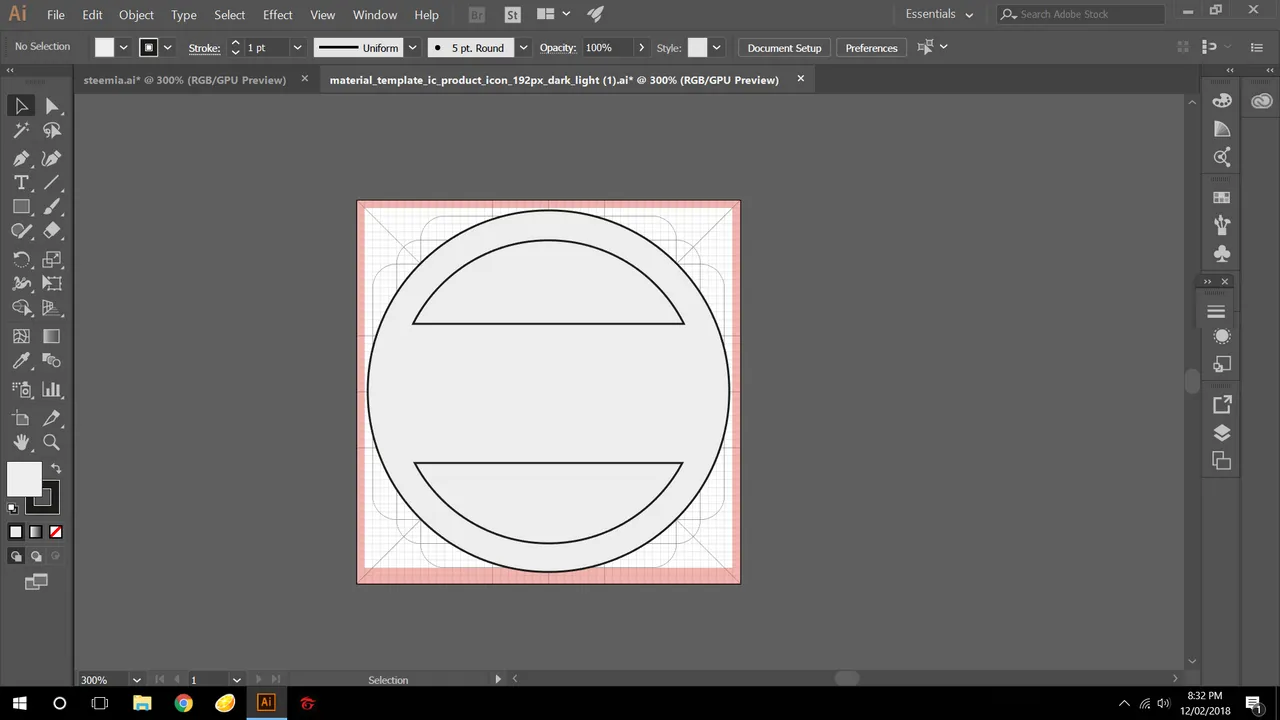Expand the stroke weight dropdown

(x=297, y=48)
